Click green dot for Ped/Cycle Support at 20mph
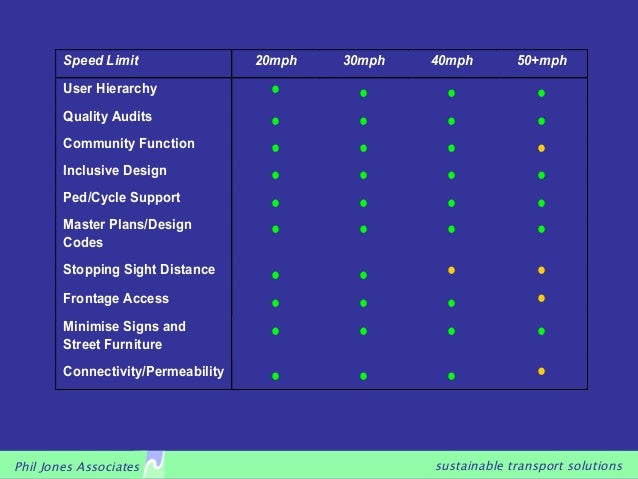 click(x=275, y=203)
